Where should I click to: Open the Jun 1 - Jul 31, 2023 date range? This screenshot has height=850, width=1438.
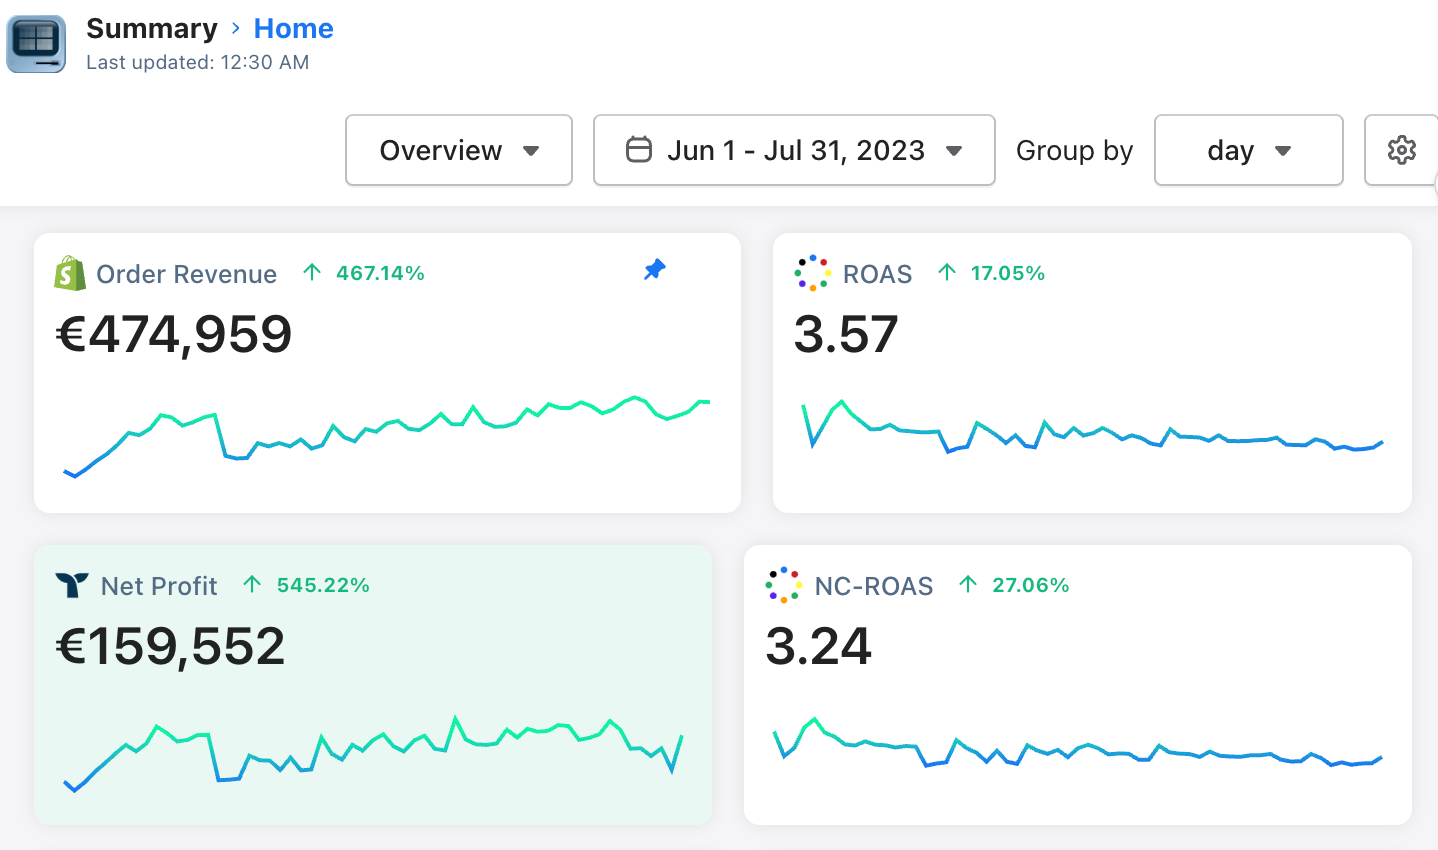point(794,150)
